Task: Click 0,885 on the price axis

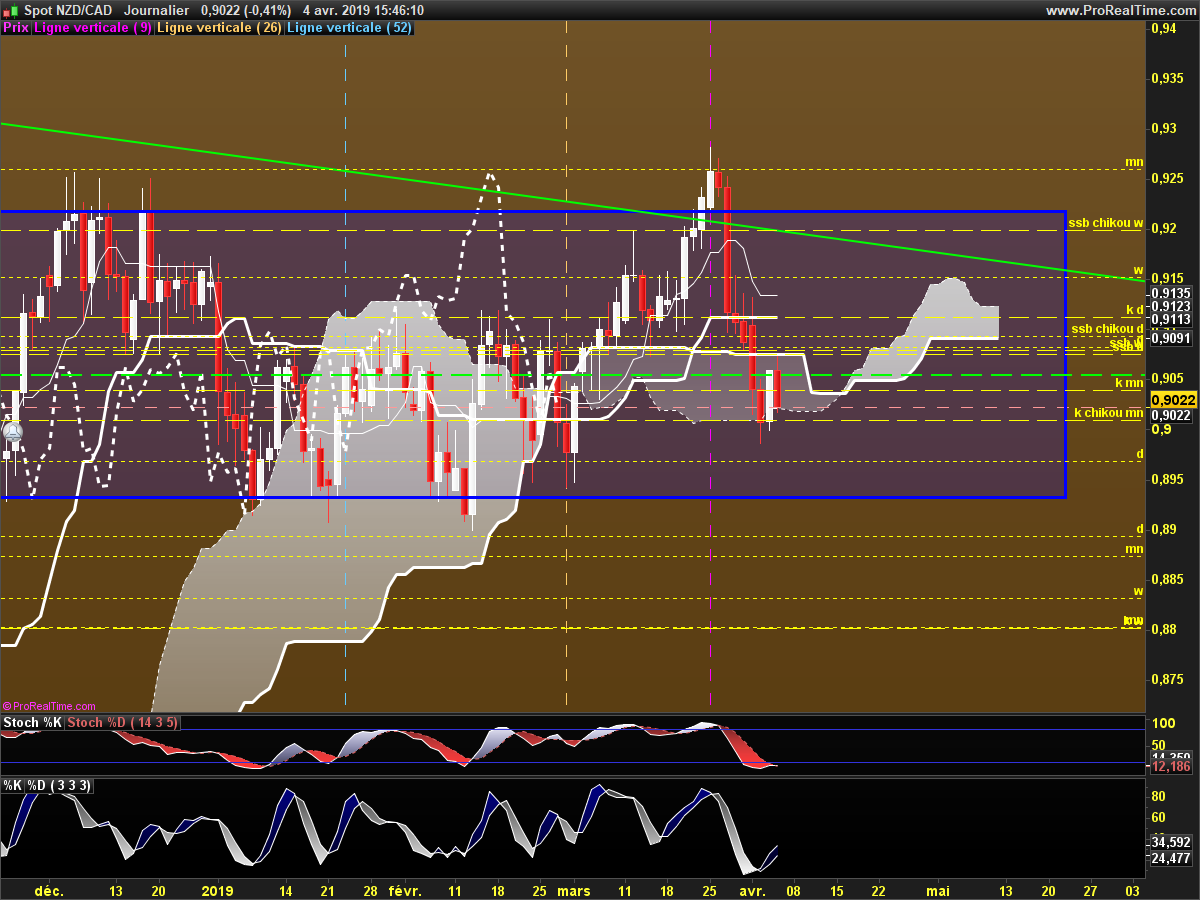Action: pos(1167,579)
